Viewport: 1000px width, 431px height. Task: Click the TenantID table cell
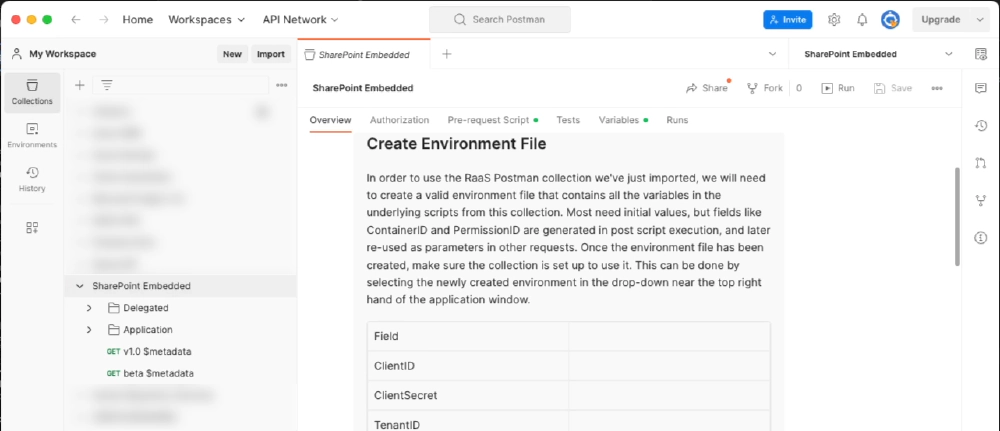pyautogui.click(x=468, y=421)
